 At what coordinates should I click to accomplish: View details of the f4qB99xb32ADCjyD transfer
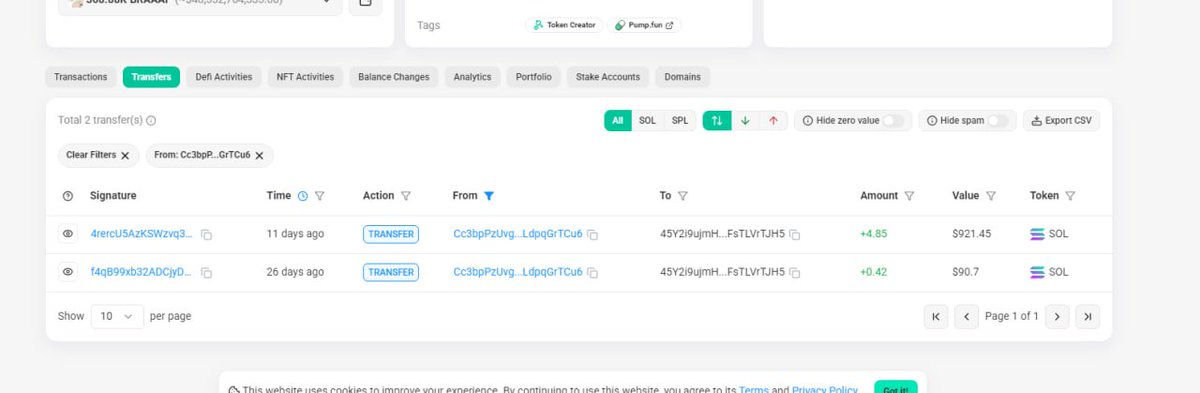point(68,272)
